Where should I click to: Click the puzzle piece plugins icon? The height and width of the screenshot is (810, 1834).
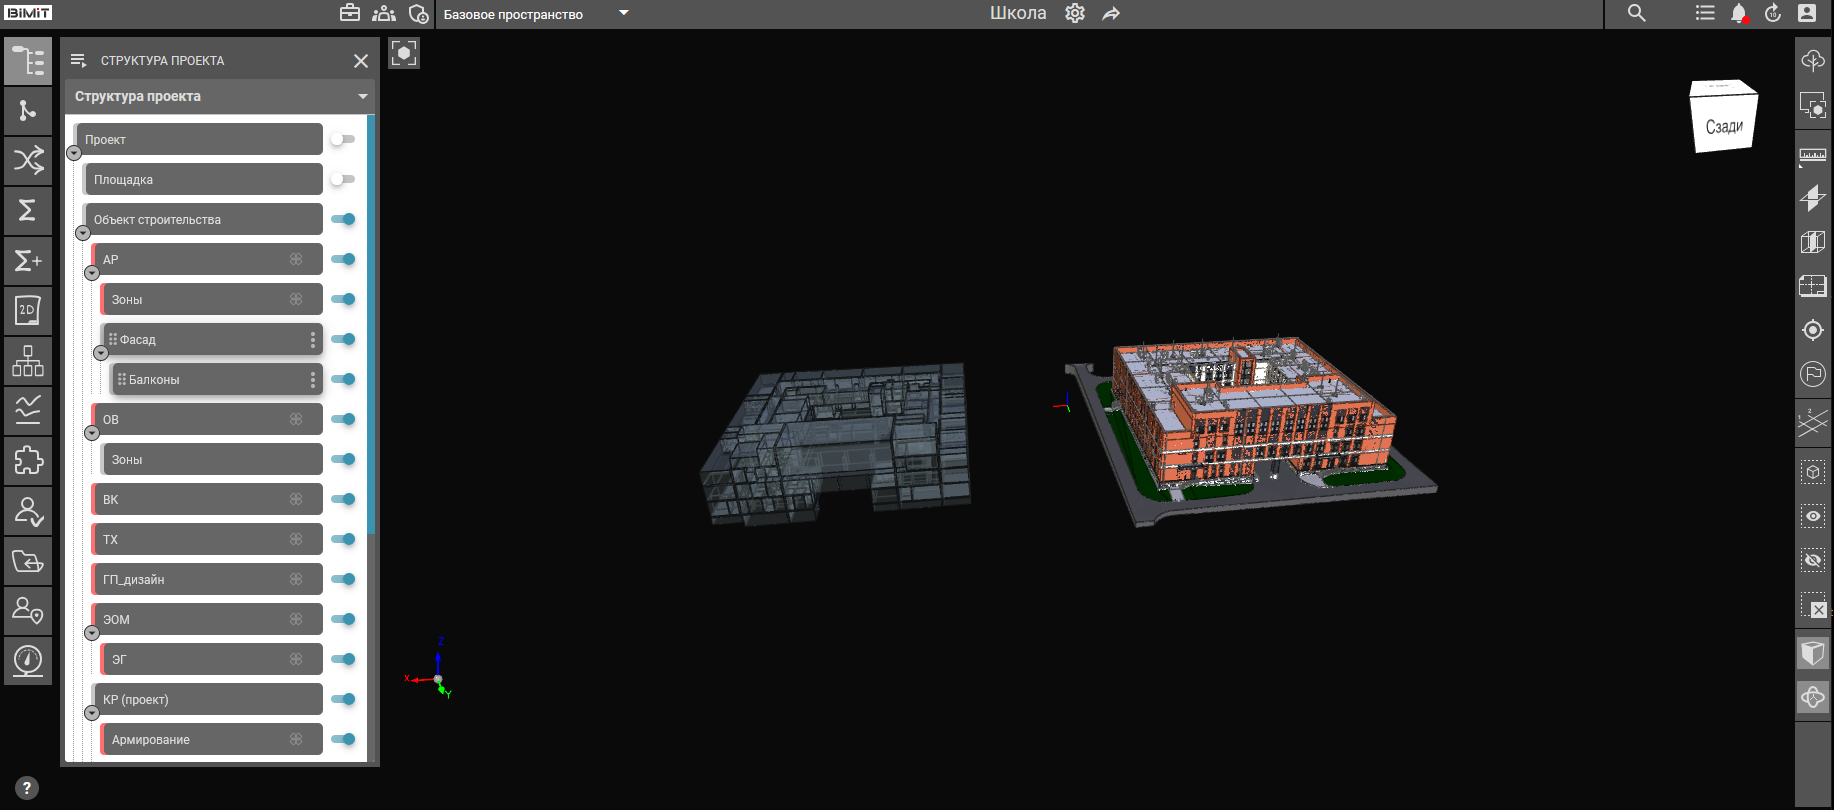pos(28,460)
